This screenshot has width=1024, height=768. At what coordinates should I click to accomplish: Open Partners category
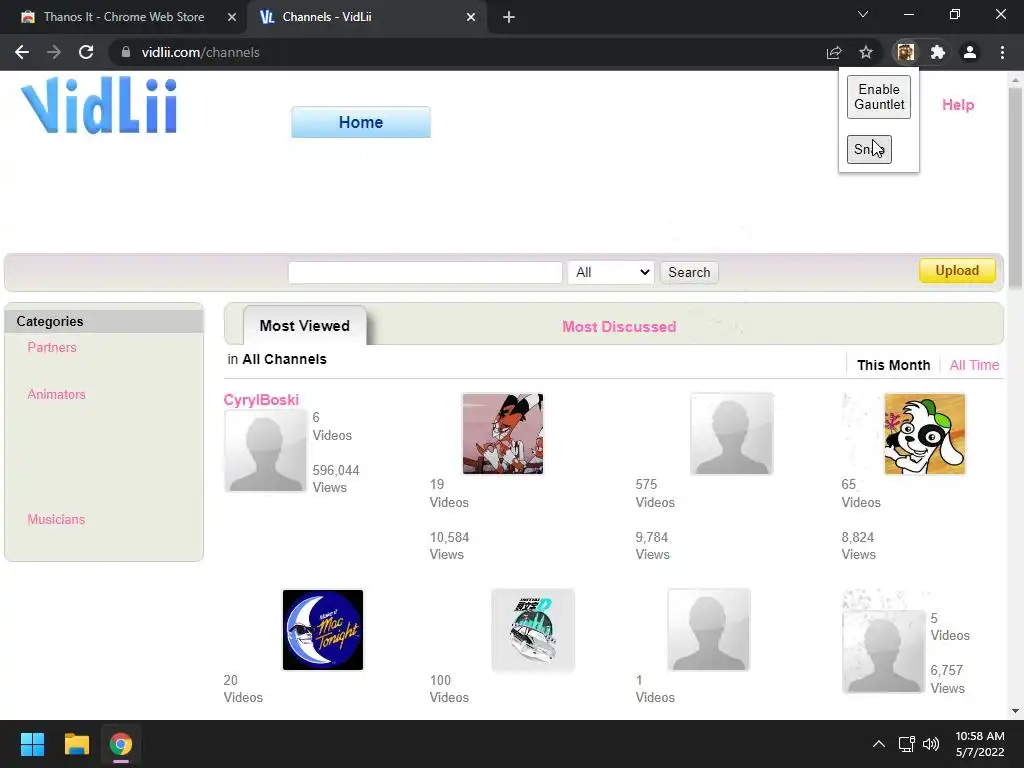(52, 347)
